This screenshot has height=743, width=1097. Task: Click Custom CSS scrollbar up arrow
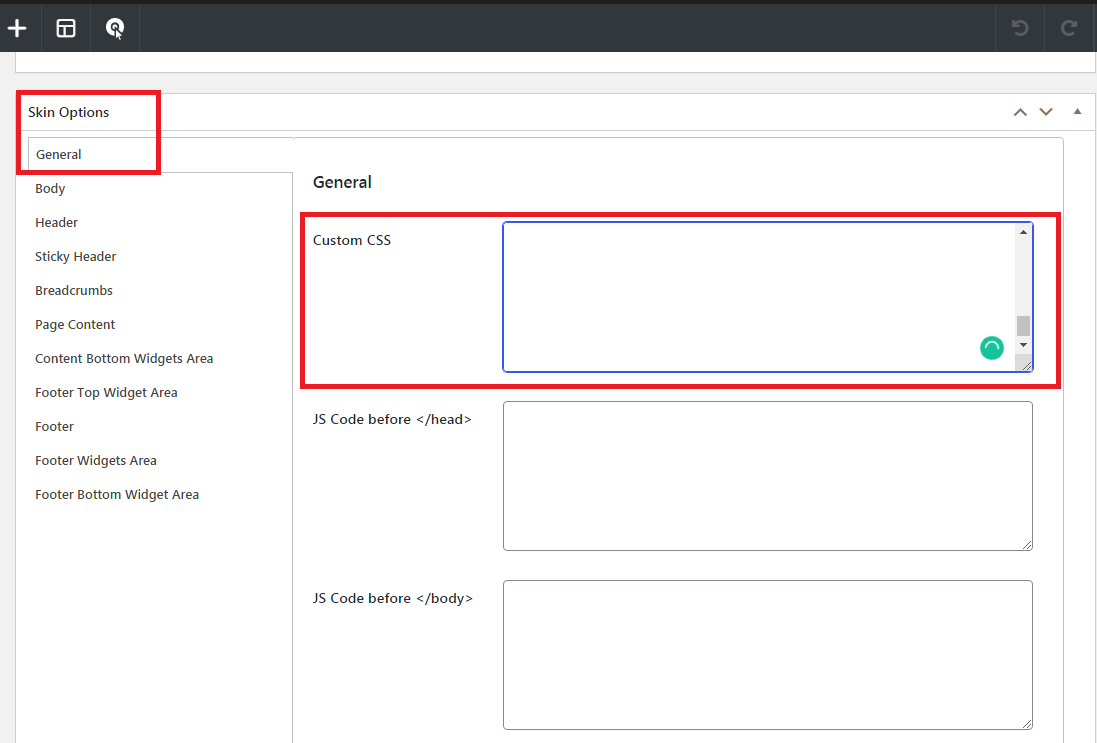tap(1024, 232)
